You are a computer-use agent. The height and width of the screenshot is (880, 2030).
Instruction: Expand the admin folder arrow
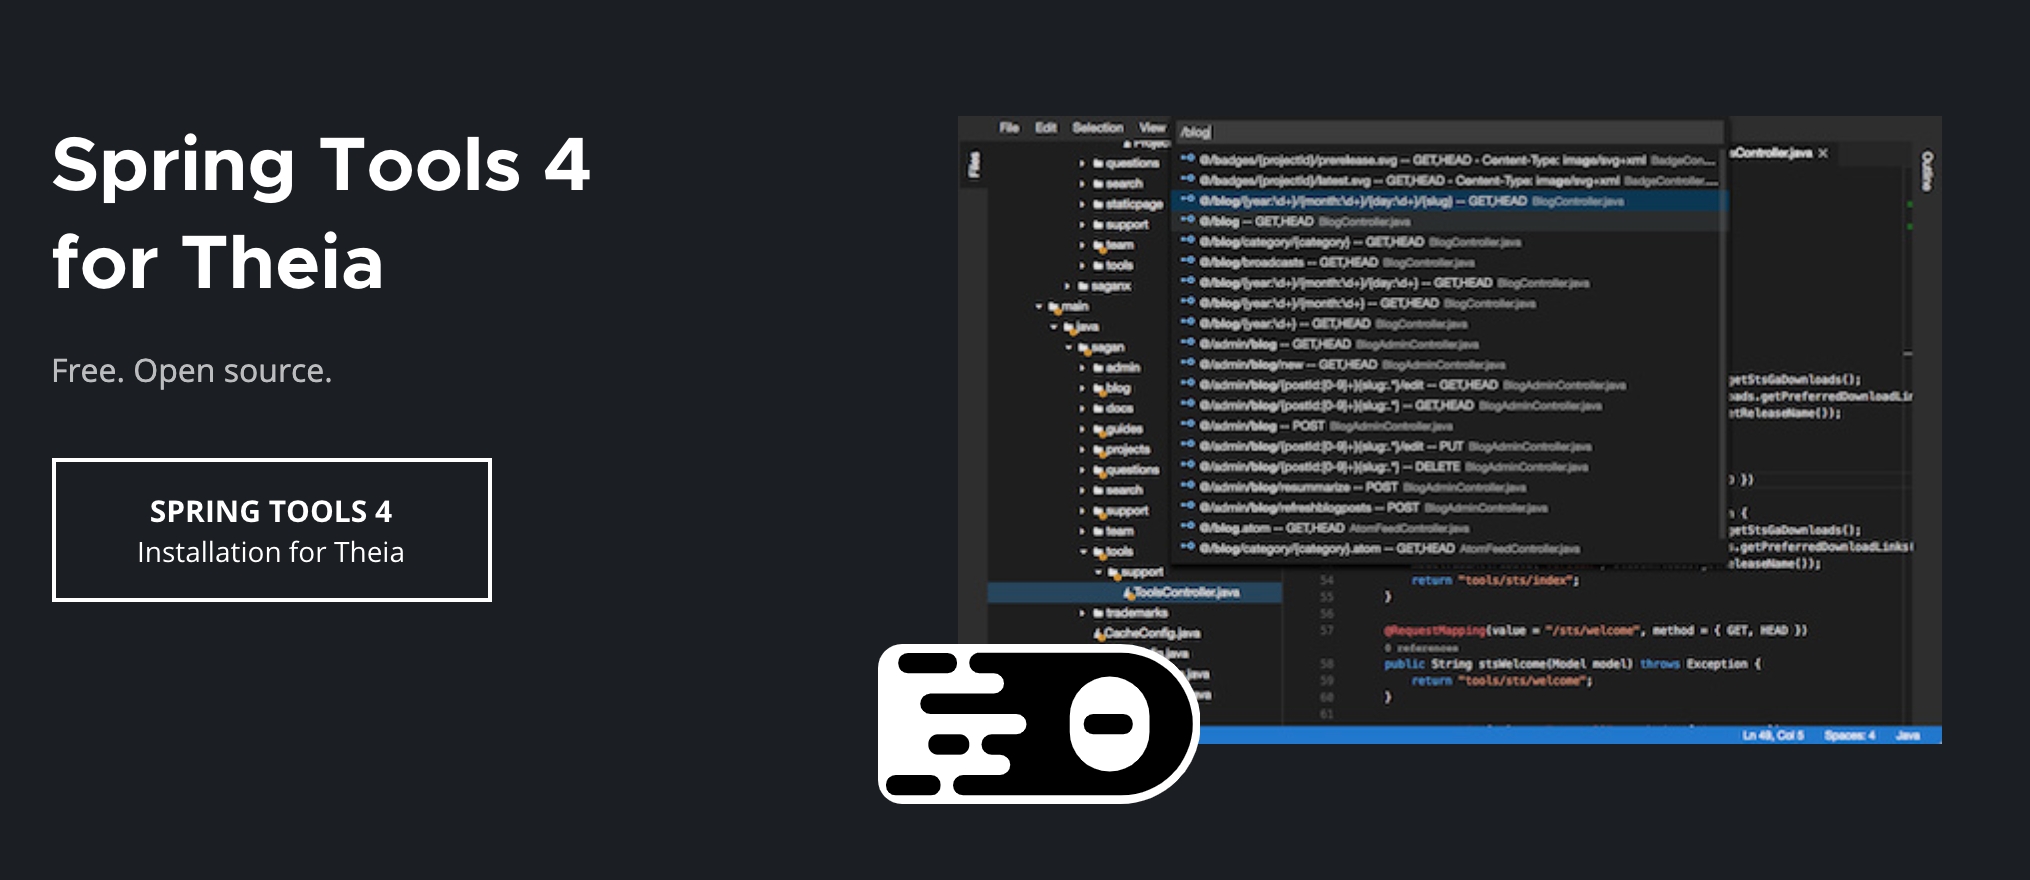pyautogui.click(x=1082, y=368)
